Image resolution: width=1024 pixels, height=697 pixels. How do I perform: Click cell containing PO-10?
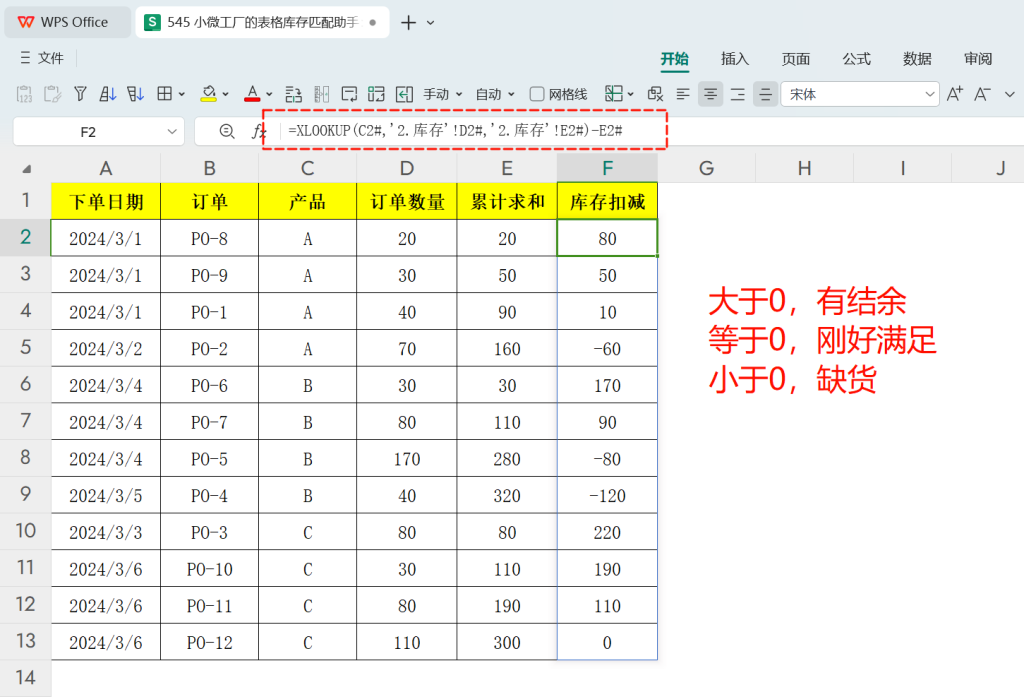click(x=210, y=569)
